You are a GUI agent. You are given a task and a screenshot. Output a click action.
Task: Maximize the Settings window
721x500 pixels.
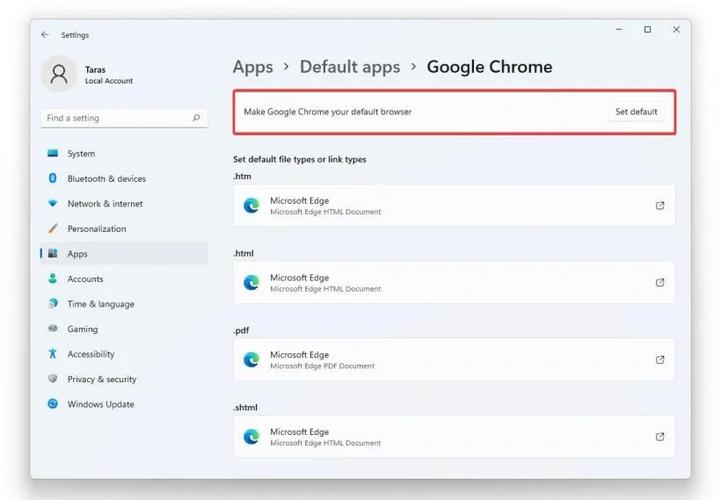[x=647, y=29]
